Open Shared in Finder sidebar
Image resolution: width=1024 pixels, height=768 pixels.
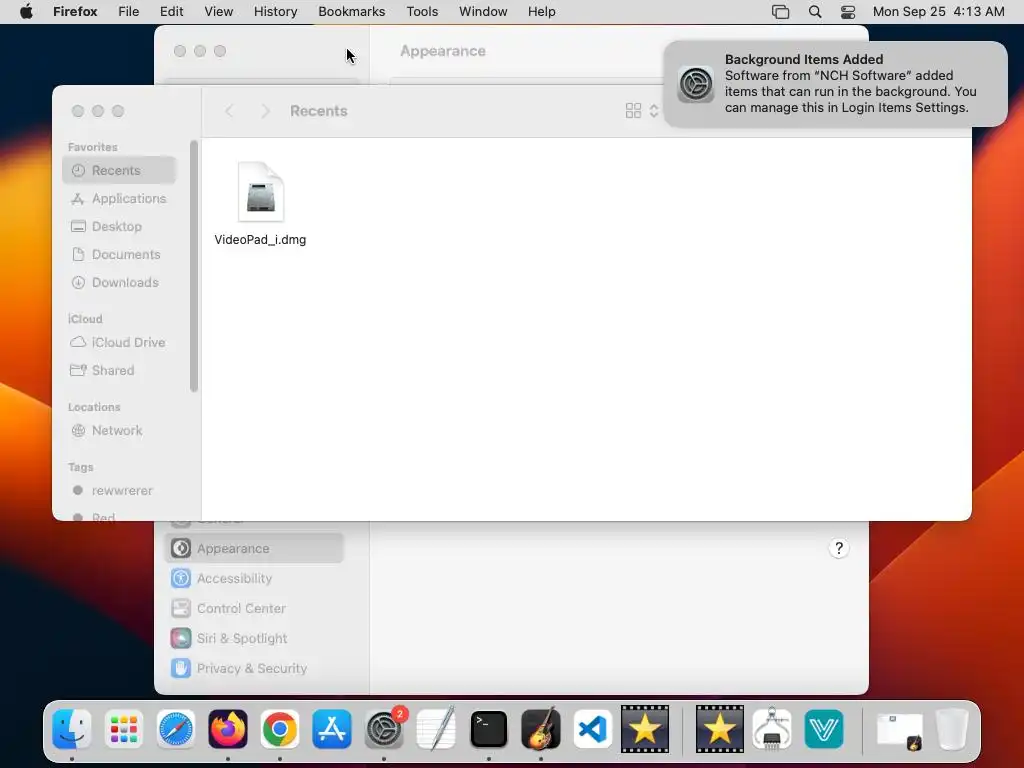click(x=120, y=370)
